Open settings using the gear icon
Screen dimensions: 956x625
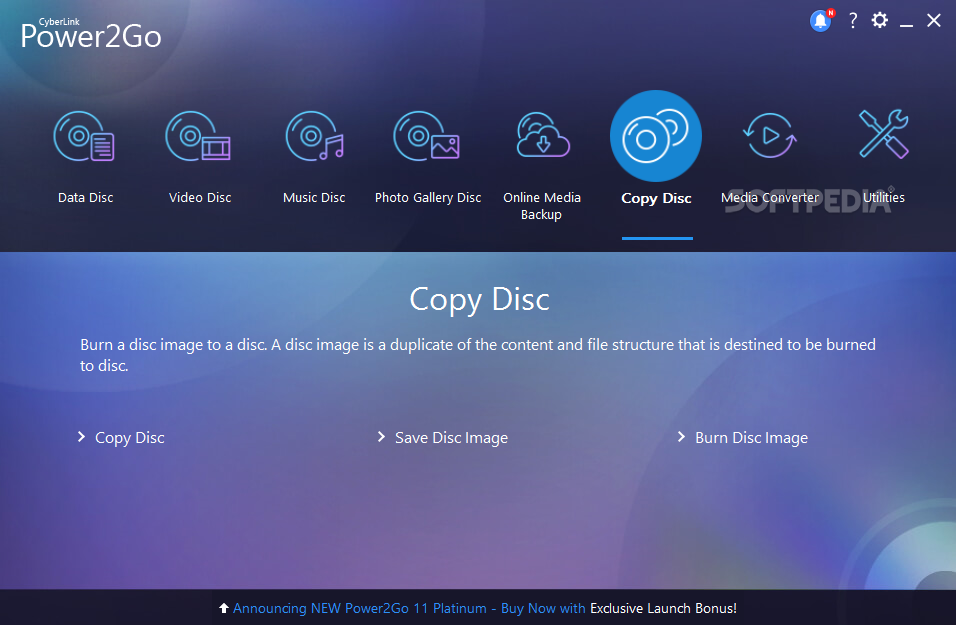click(x=880, y=20)
